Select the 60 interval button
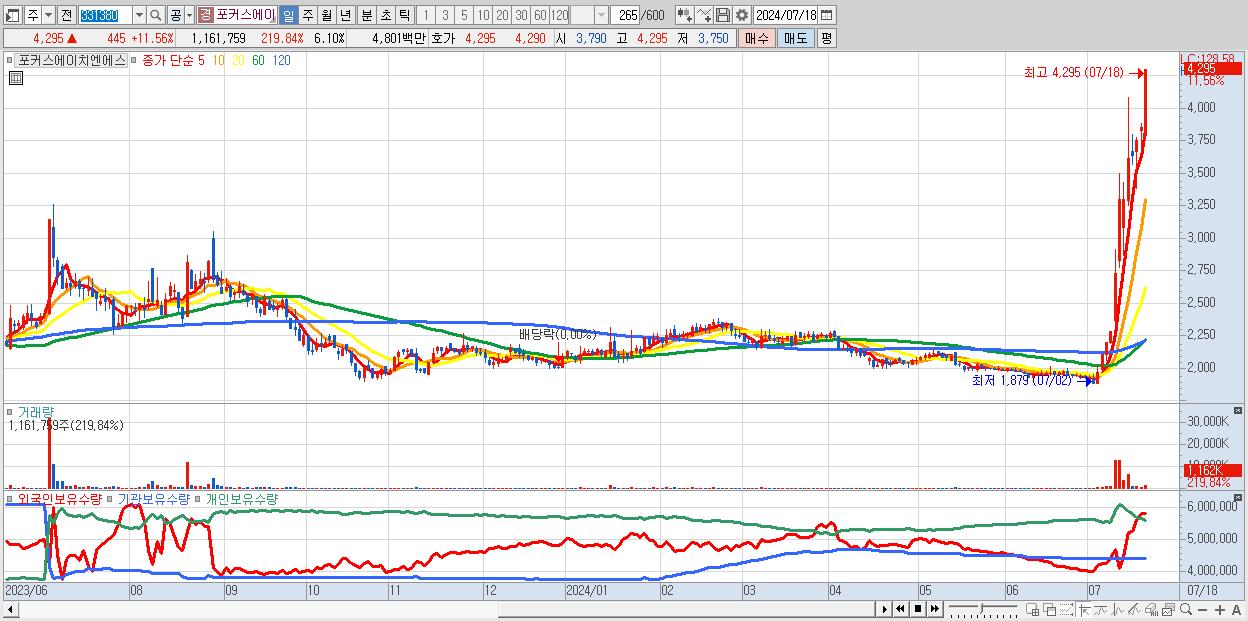Screen dimensions: 1248x621 coord(539,15)
